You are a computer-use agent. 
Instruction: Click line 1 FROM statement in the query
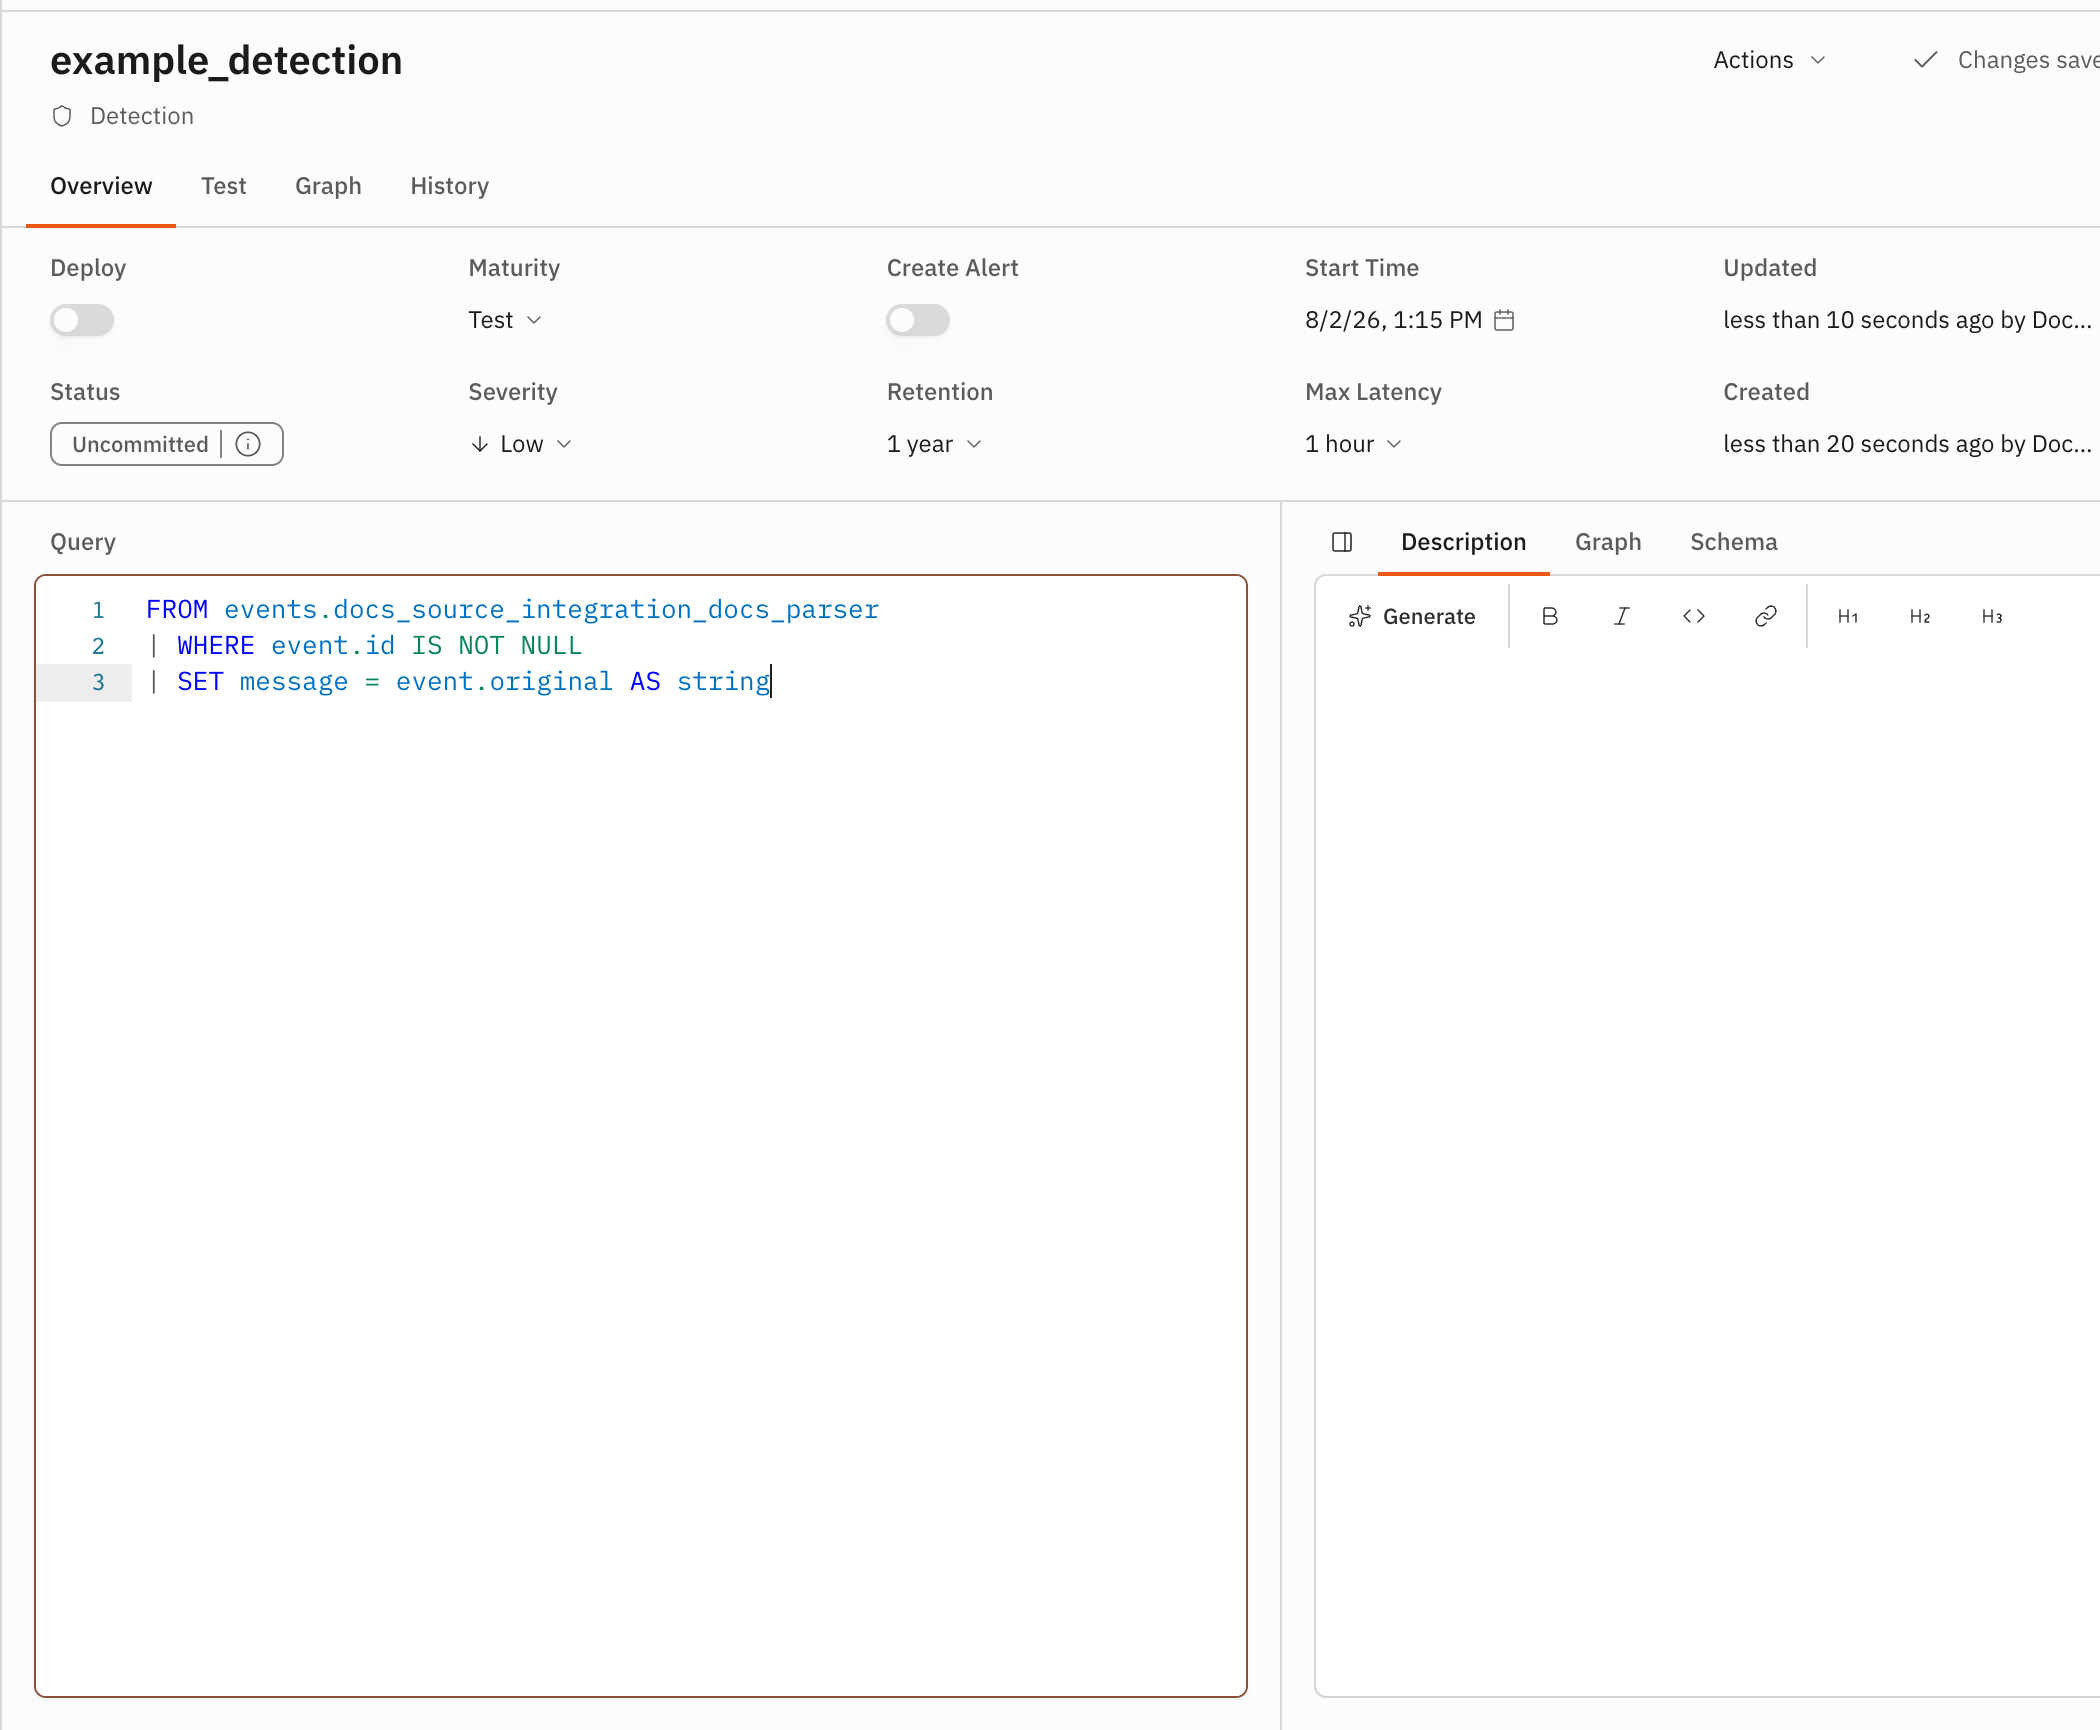click(512, 610)
